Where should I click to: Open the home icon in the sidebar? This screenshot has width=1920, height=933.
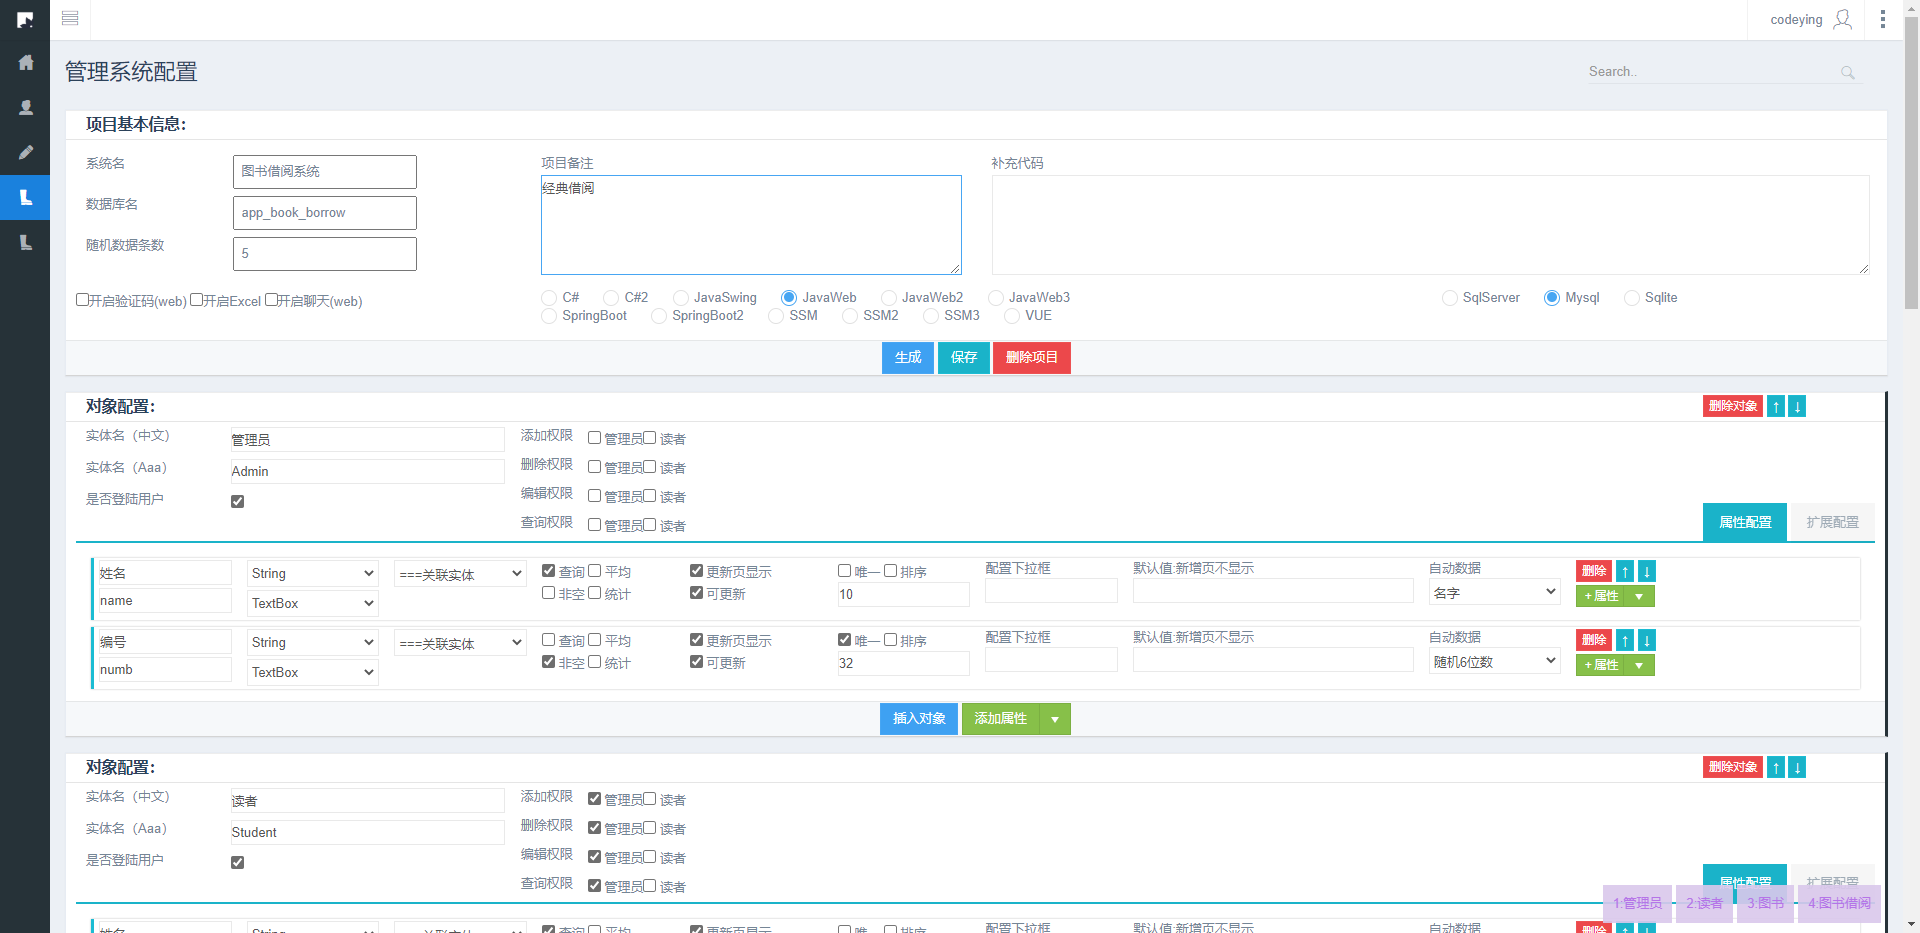click(26, 62)
